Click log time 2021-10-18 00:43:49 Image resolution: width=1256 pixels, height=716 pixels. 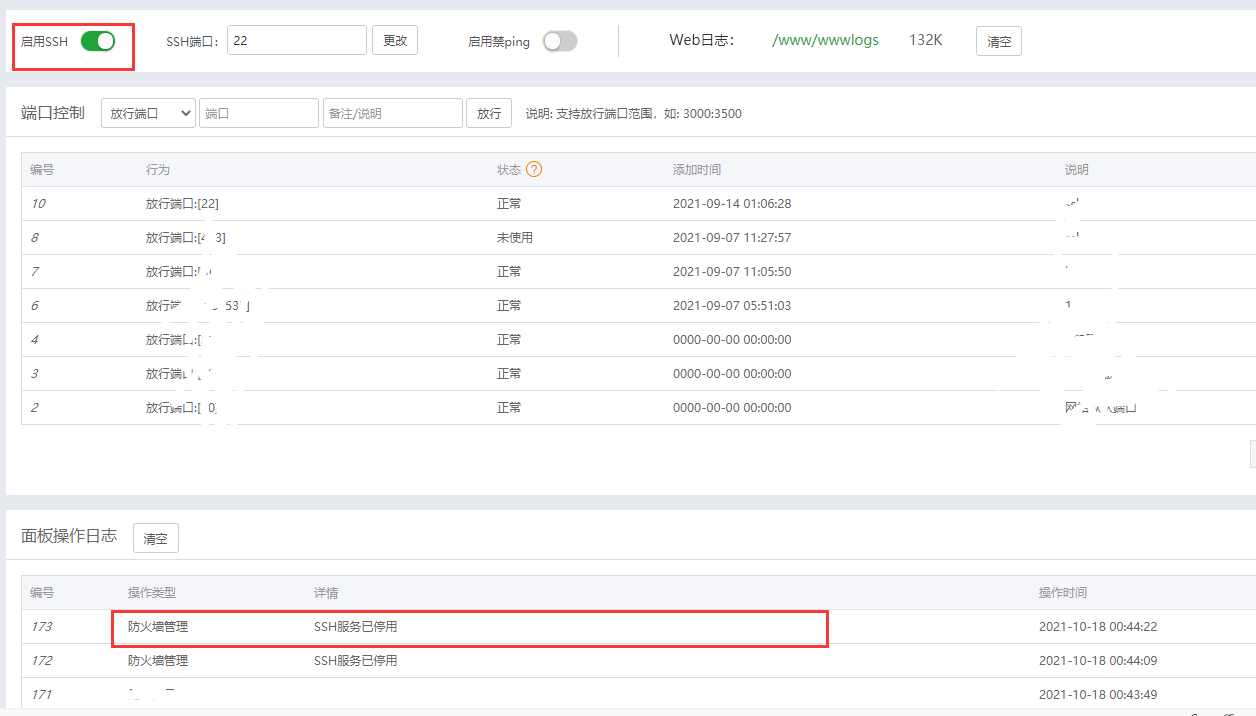[1098, 695]
